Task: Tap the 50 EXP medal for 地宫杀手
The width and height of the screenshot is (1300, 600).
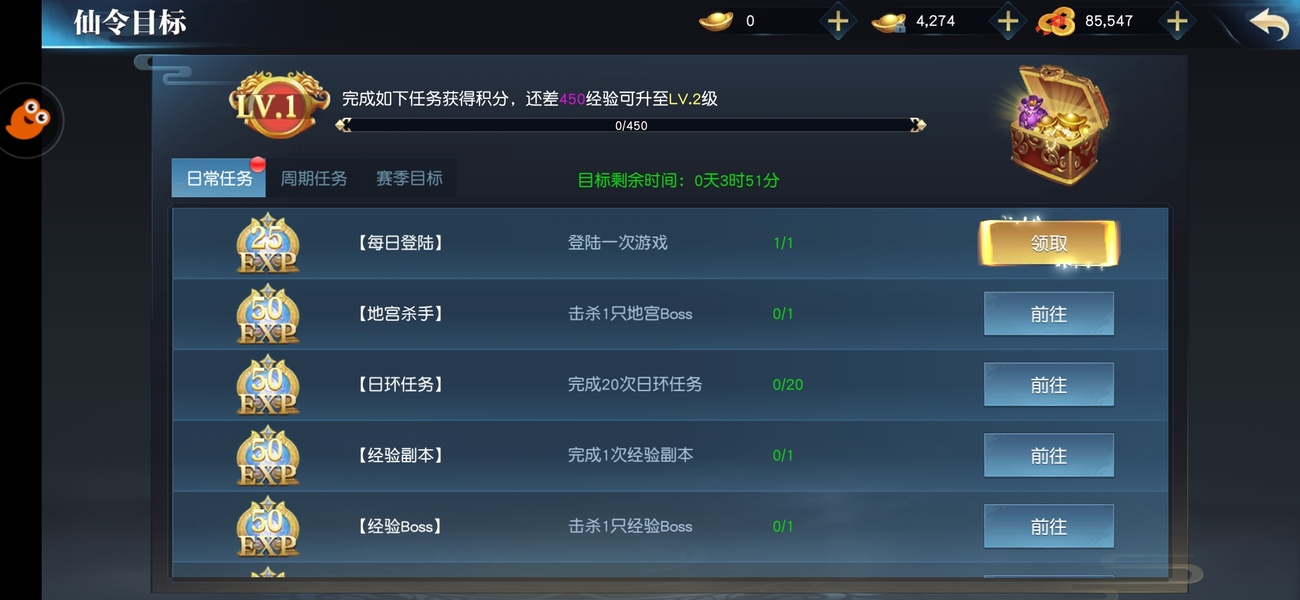Action: (x=268, y=314)
